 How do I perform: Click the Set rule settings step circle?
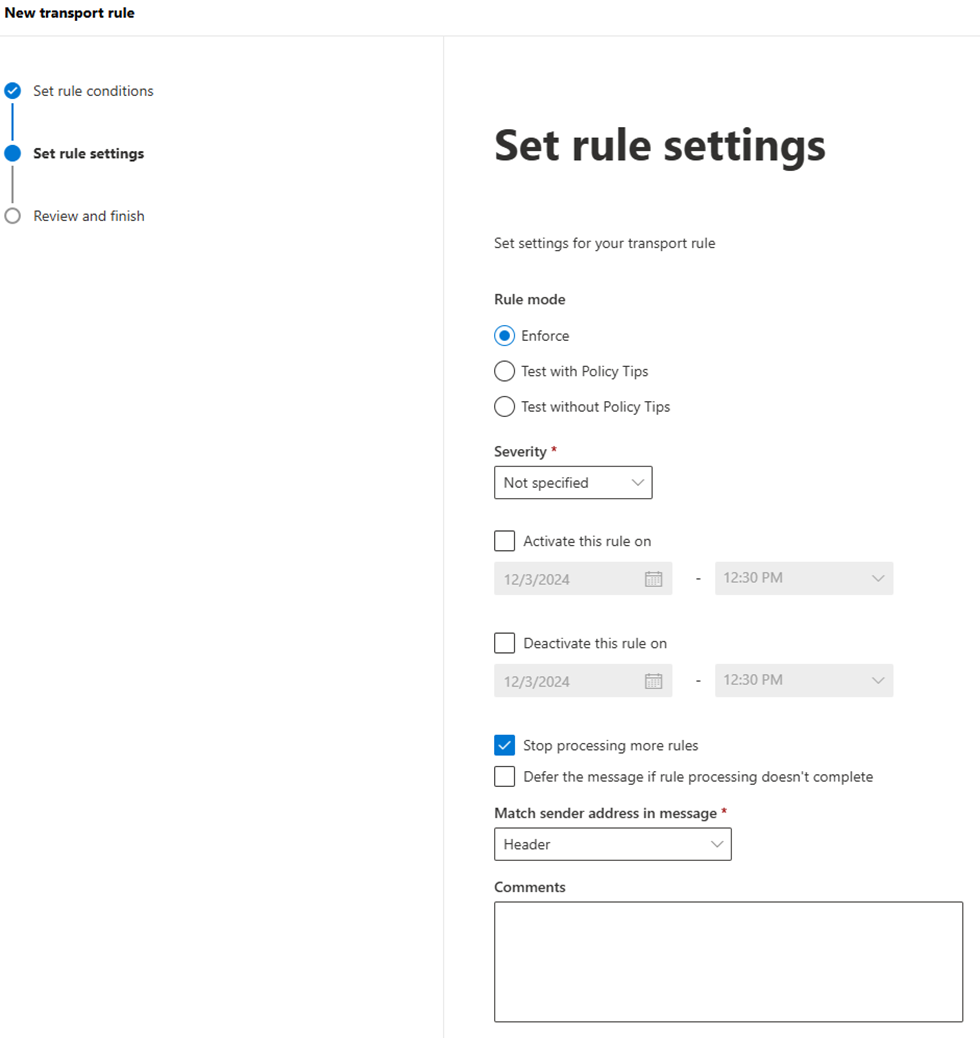coord(12,153)
